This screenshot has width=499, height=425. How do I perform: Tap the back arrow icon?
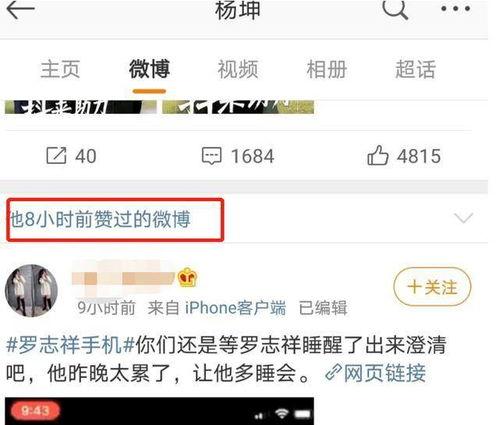click(x=20, y=9)
